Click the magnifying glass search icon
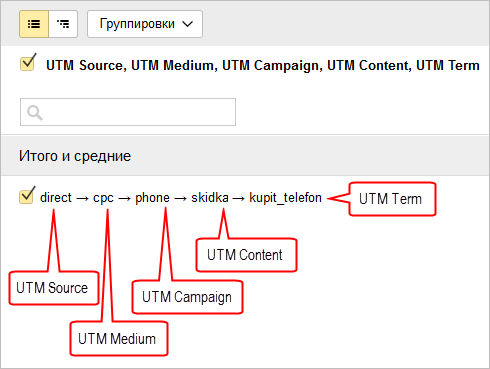 click(x=35, y=113)
